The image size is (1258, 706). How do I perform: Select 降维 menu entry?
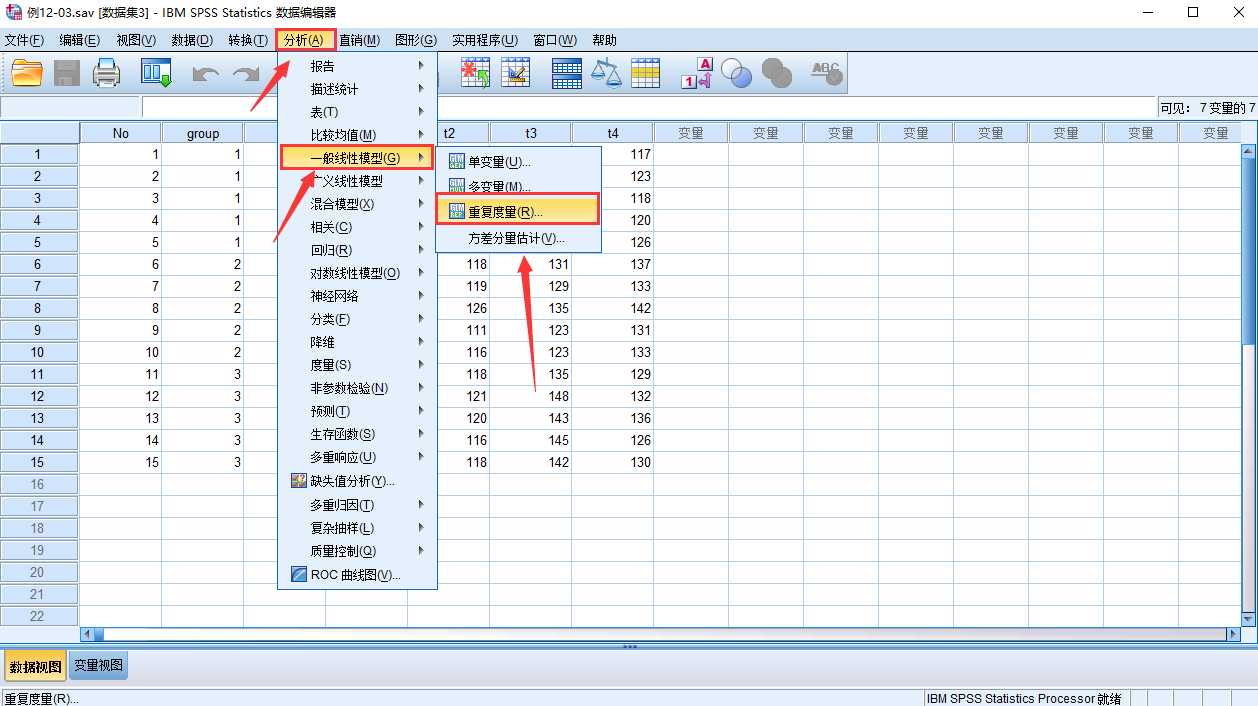(x=356, y=342)
